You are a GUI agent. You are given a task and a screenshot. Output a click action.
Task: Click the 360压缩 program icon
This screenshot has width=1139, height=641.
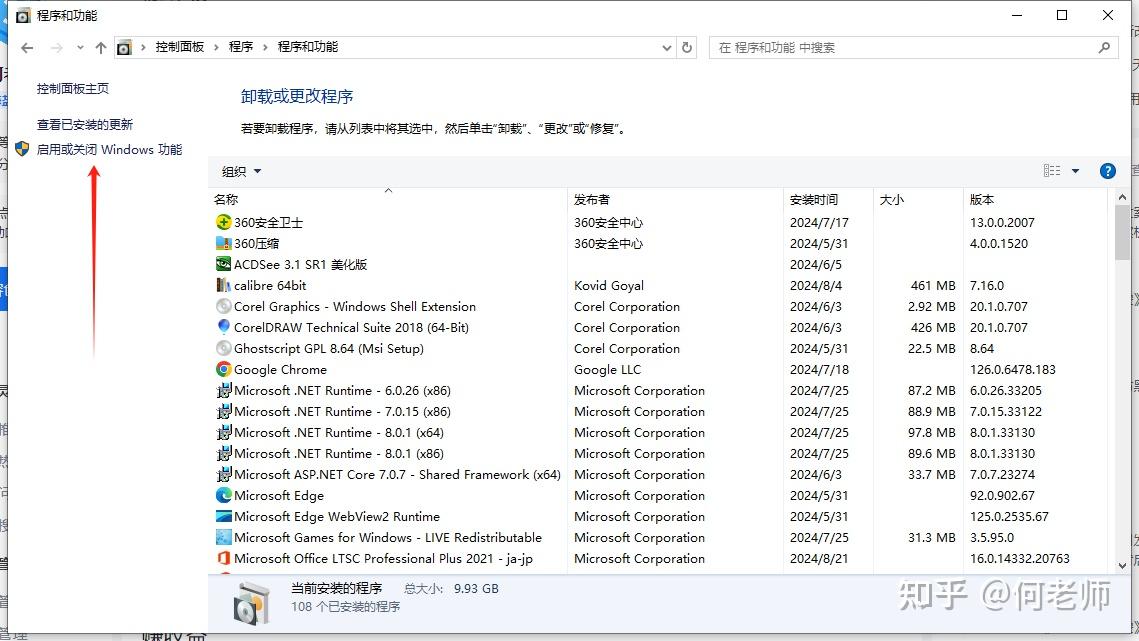pos(224,243)
